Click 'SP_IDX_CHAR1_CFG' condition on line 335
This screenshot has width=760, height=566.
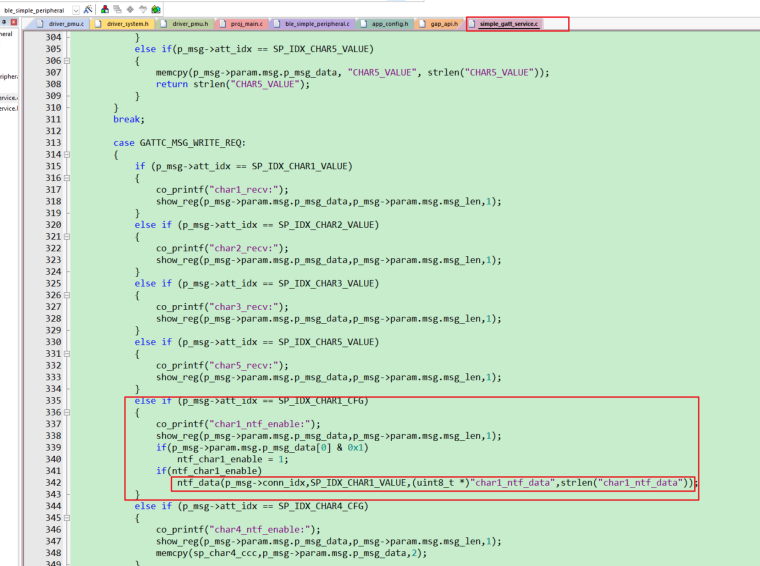coord(321,401)
